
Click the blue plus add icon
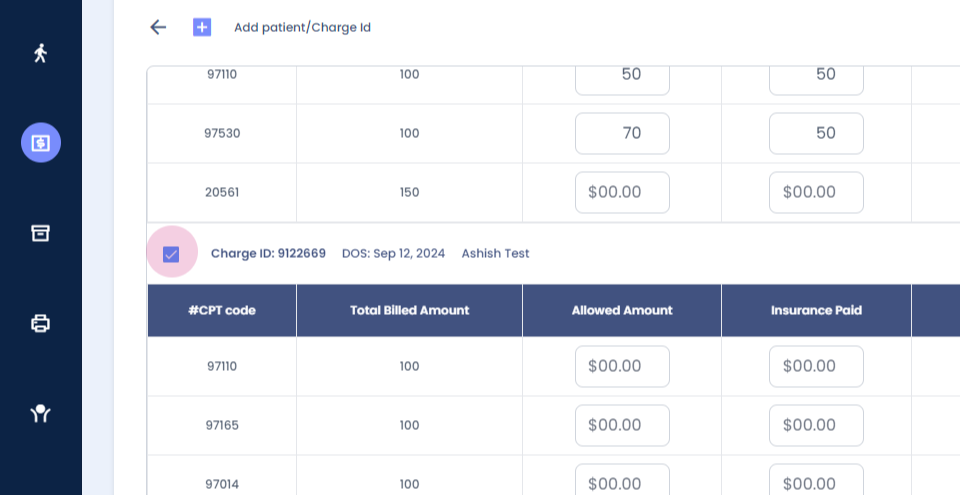tap(202, 27)
